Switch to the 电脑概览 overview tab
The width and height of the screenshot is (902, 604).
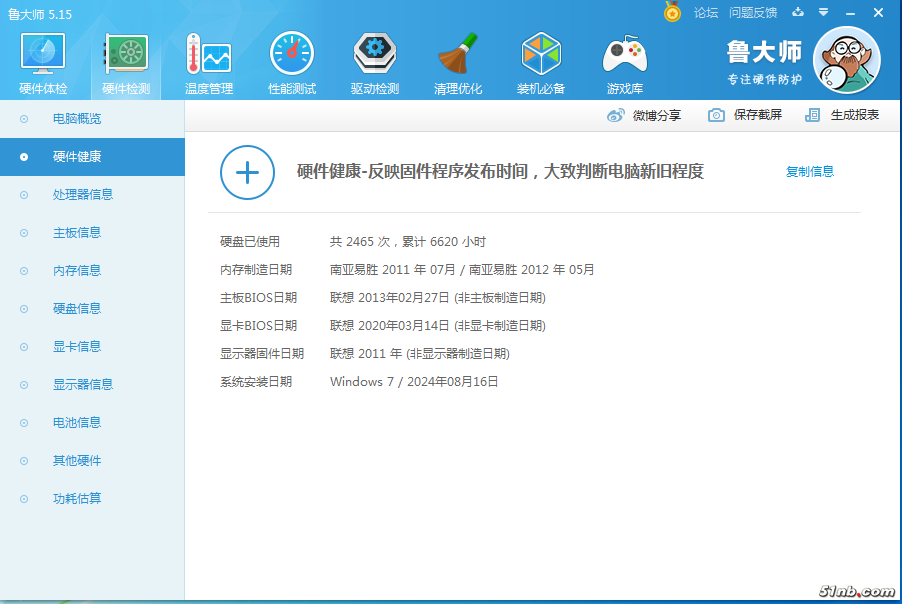[x=77, y=119]
